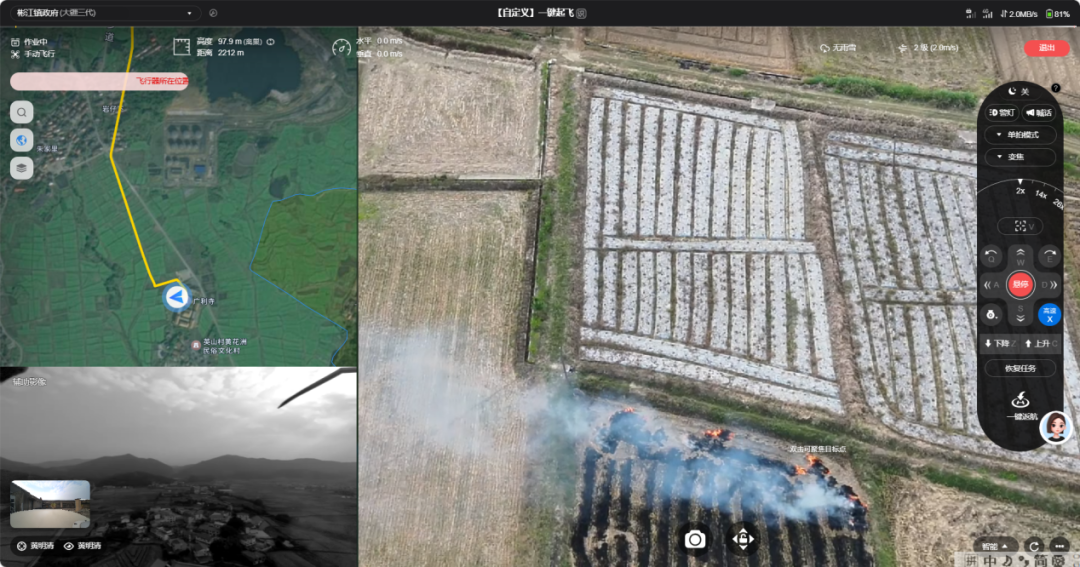
Task: Click the 中 input method indicator in IME bar
Action: (x=990, y=560)
